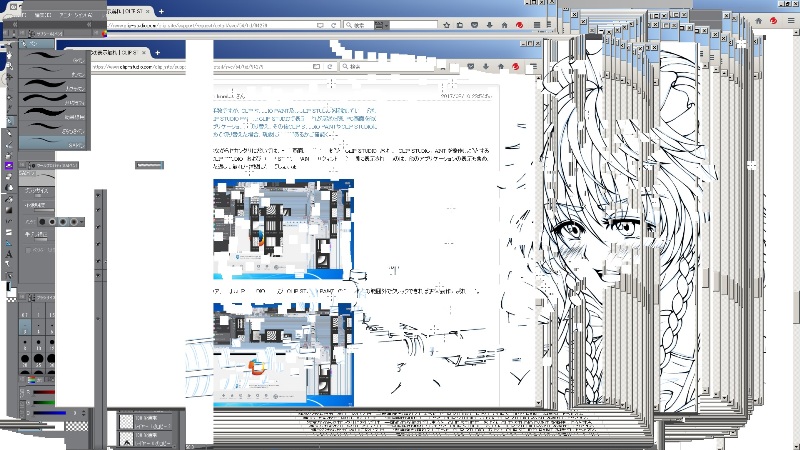Open the color wheel palette icon
Image resolution: width=800 pixels, height=450 pixels.
point(104,34)
